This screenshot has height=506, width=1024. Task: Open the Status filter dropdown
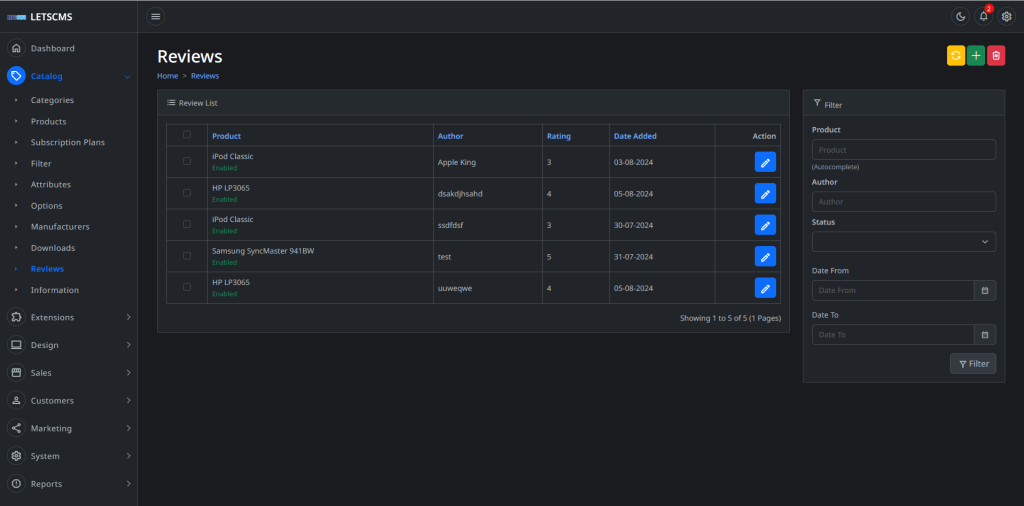click(x=904, y=242)
